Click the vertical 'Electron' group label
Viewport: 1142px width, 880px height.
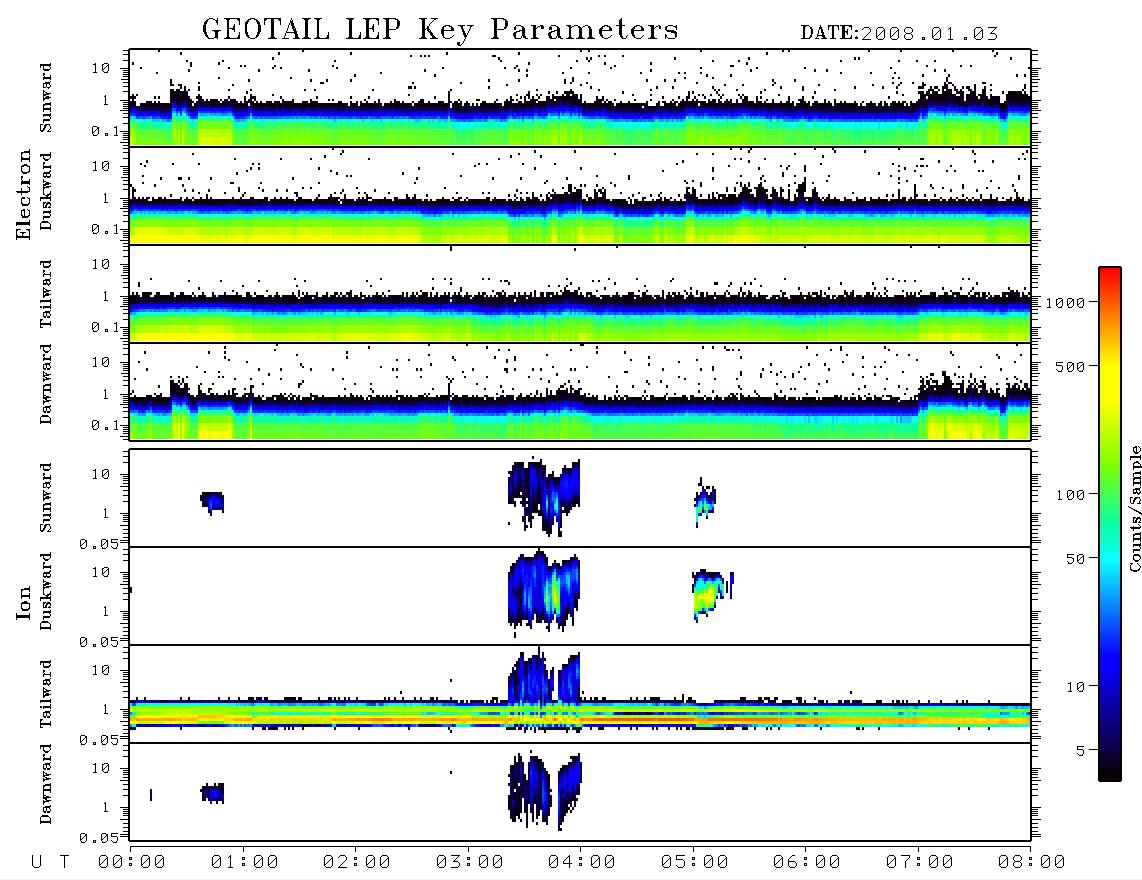(23, 194)
